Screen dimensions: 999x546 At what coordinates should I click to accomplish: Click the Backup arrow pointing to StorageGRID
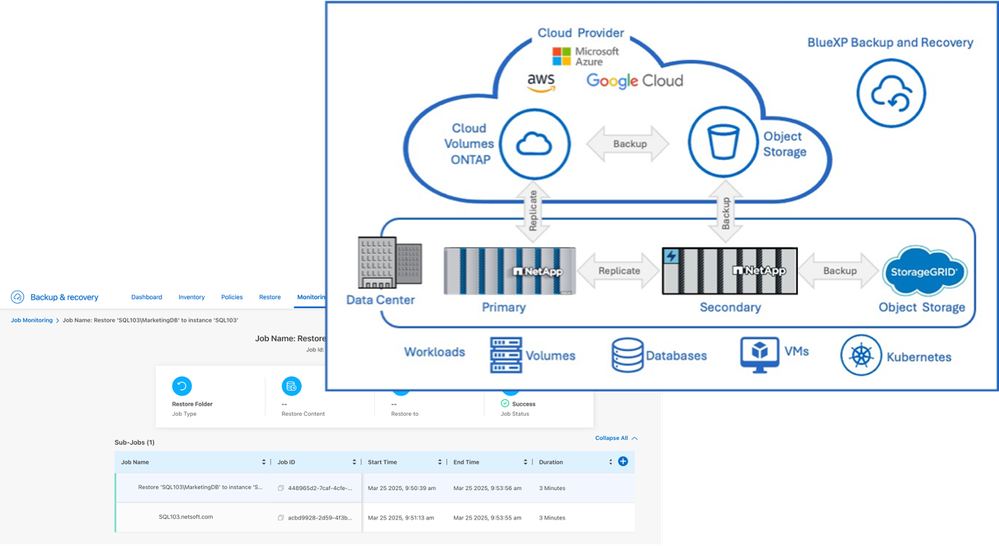point(840,271)
